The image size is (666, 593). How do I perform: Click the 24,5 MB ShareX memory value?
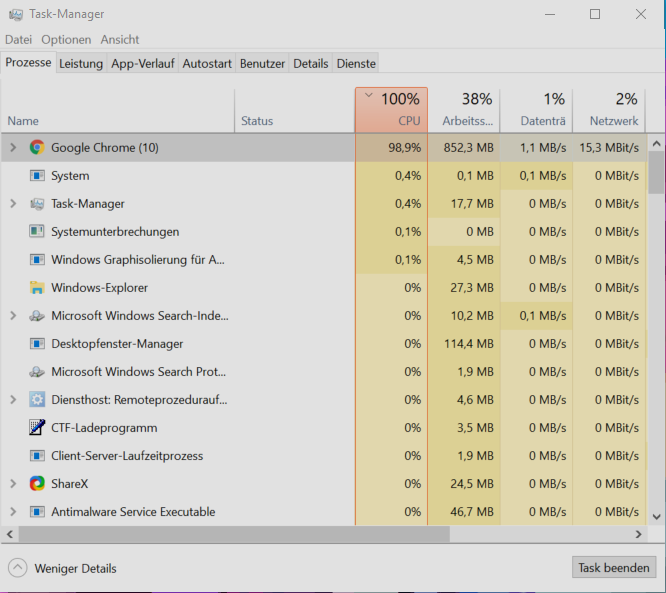tap(472, 484)
